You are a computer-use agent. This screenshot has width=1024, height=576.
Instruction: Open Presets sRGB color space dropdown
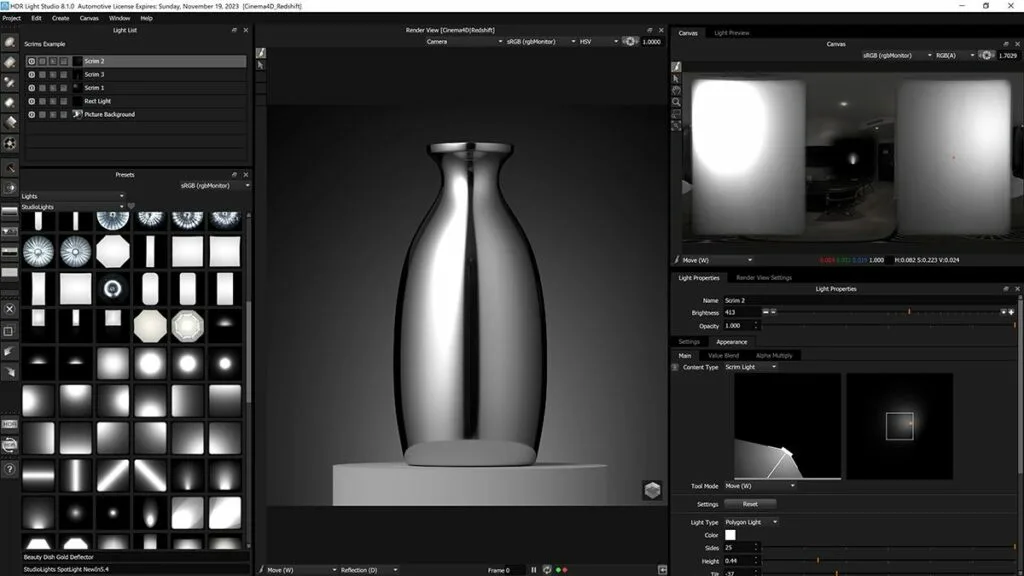pos(214,185)
